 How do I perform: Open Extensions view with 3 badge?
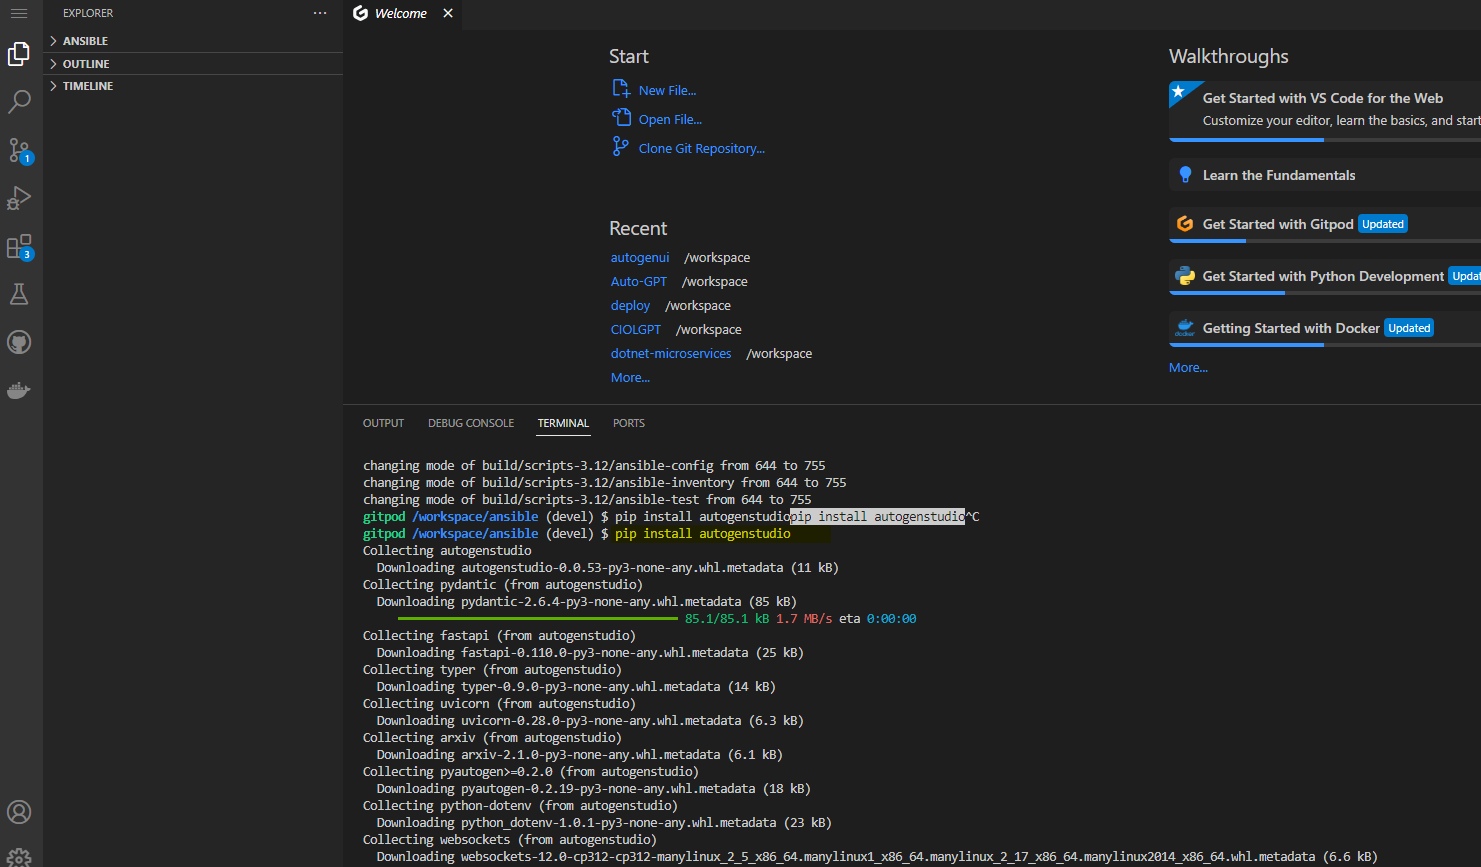click(x=19, y=246)
